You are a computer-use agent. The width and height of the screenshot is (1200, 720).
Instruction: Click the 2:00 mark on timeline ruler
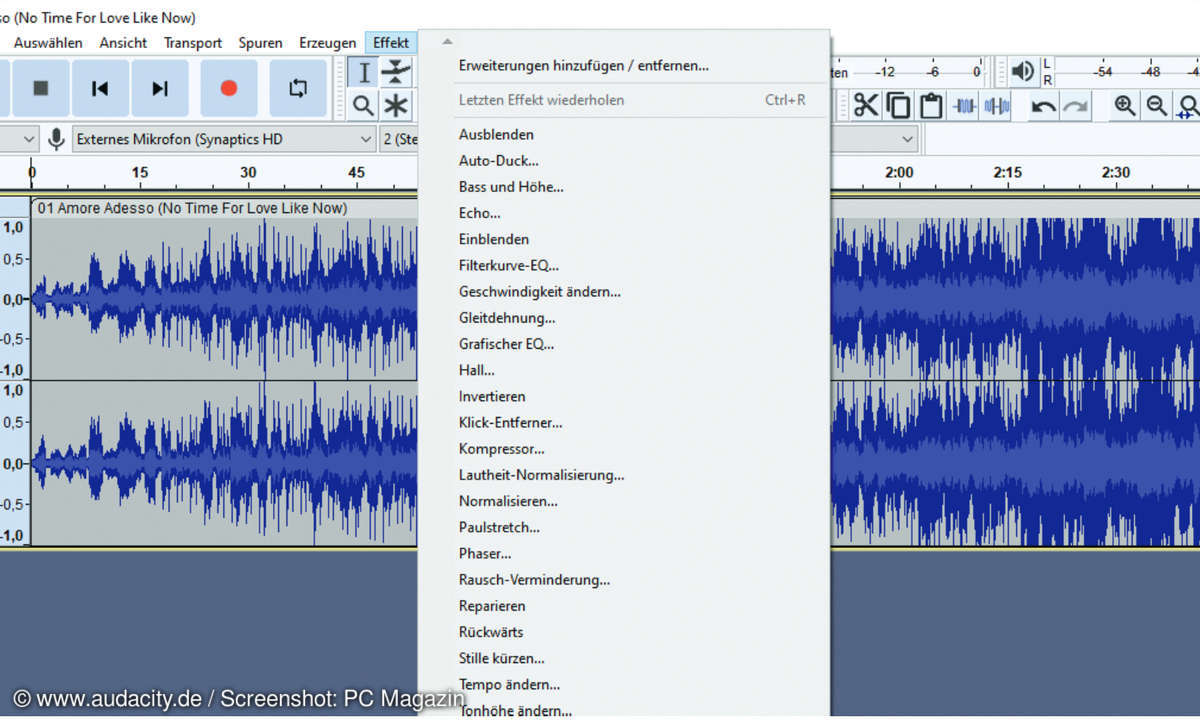[898, 172]
